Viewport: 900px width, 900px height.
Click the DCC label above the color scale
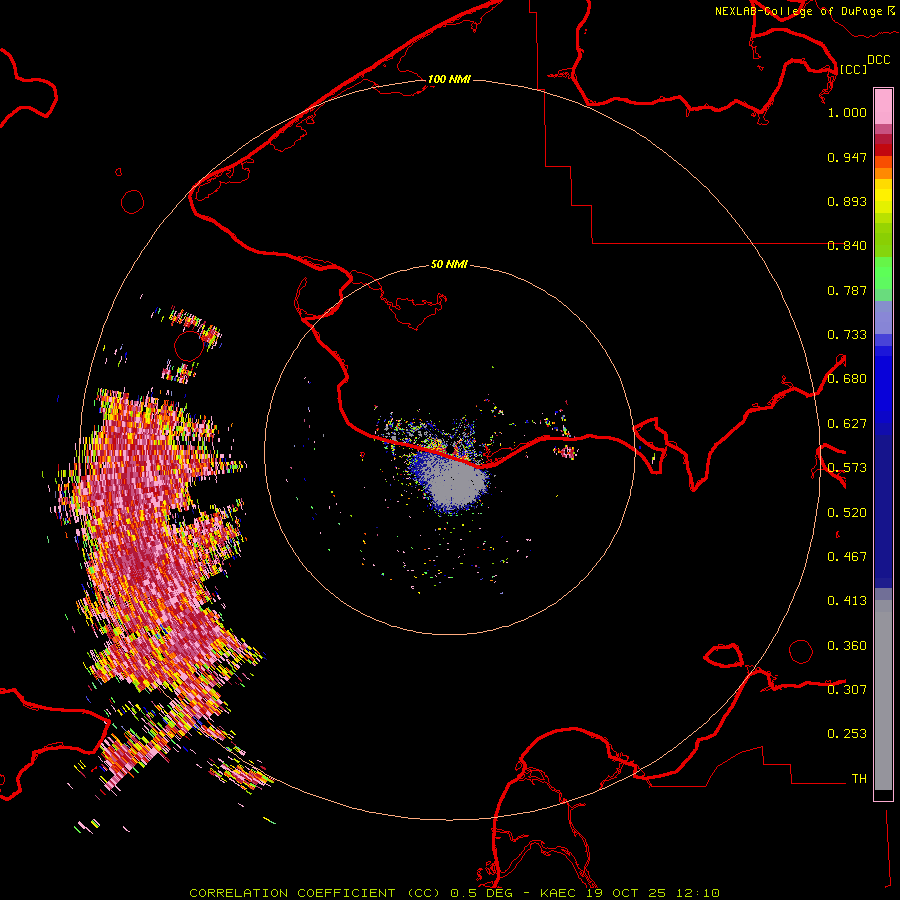click(878, 60)
